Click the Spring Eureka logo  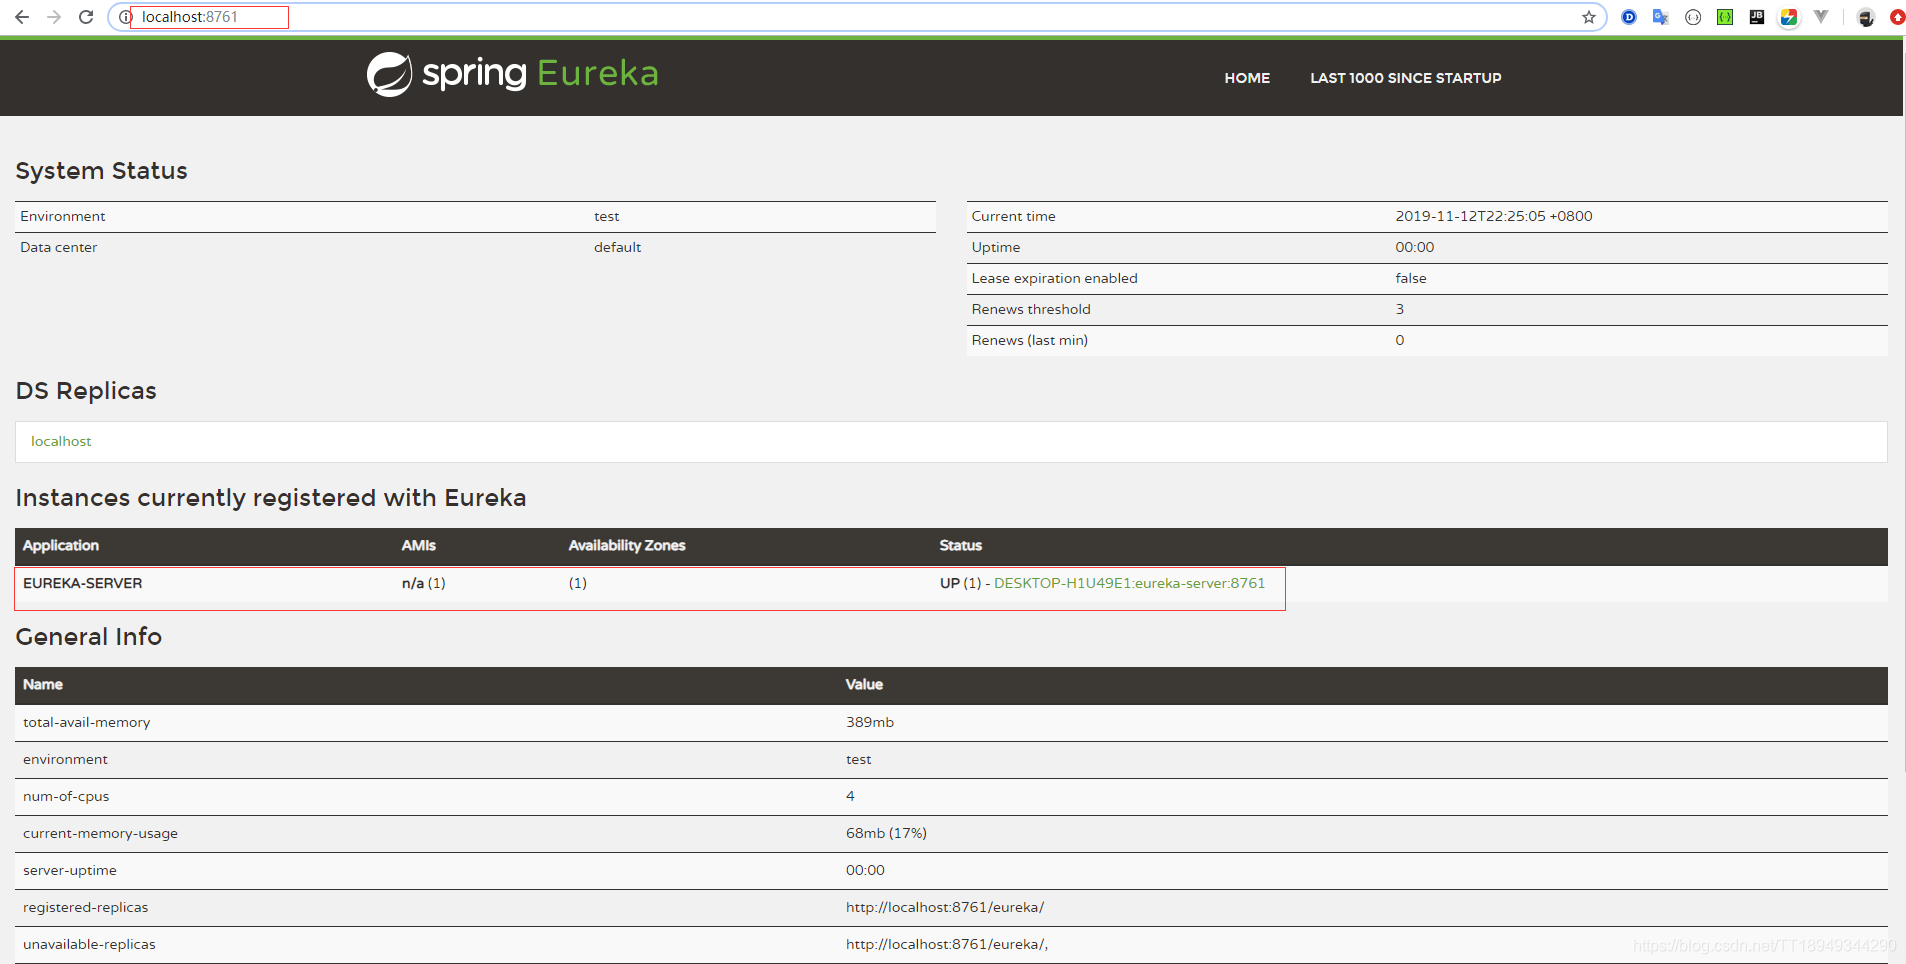click(512, 74)
